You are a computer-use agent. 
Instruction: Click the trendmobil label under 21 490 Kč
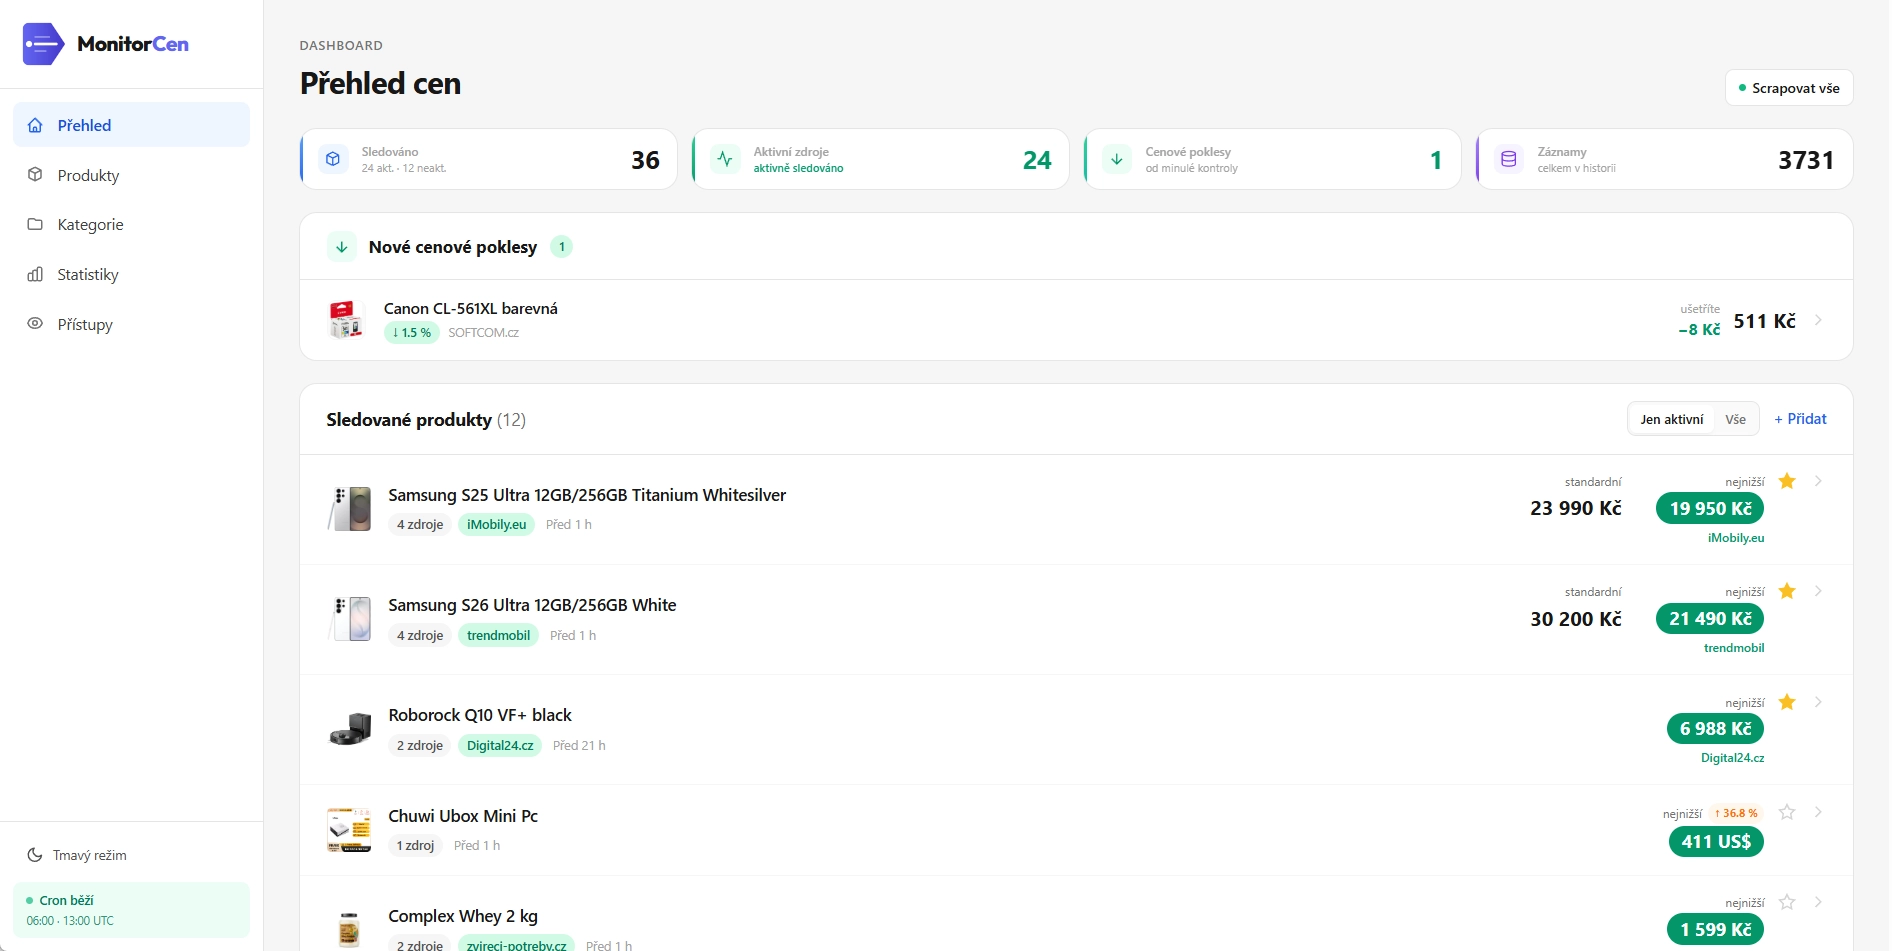coord(1734,648)
